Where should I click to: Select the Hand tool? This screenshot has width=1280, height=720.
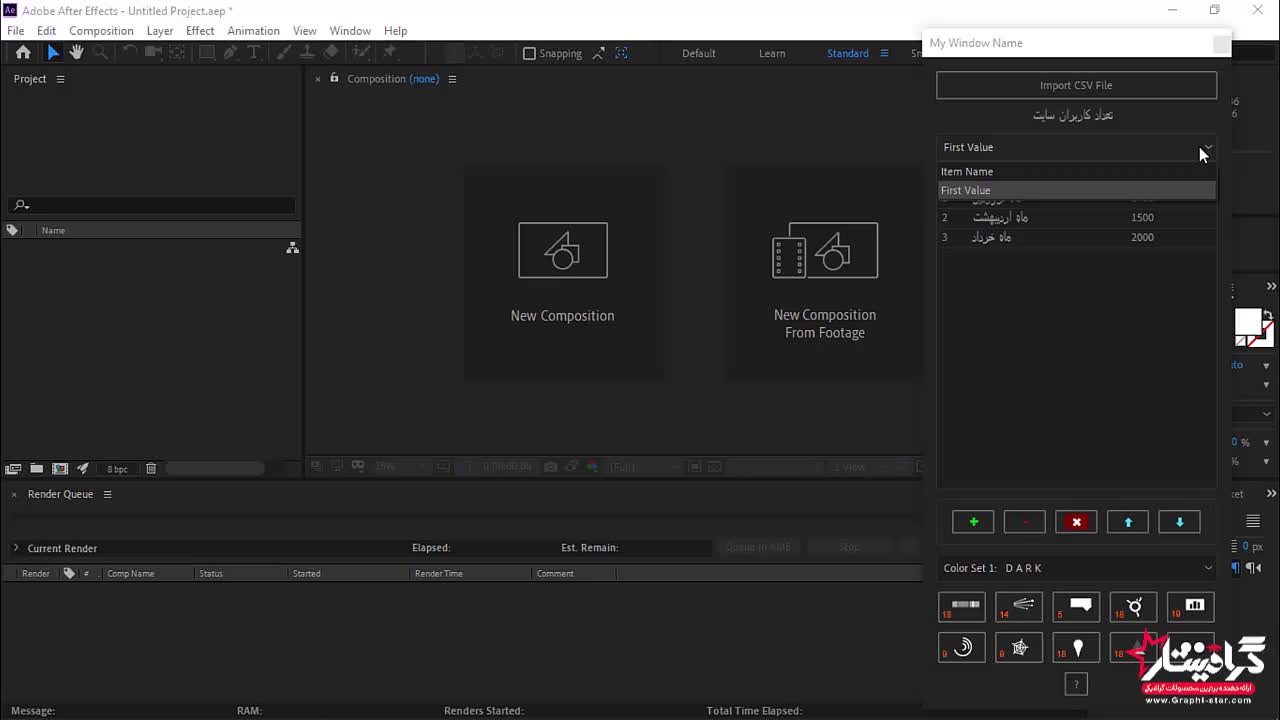[76, 53]
